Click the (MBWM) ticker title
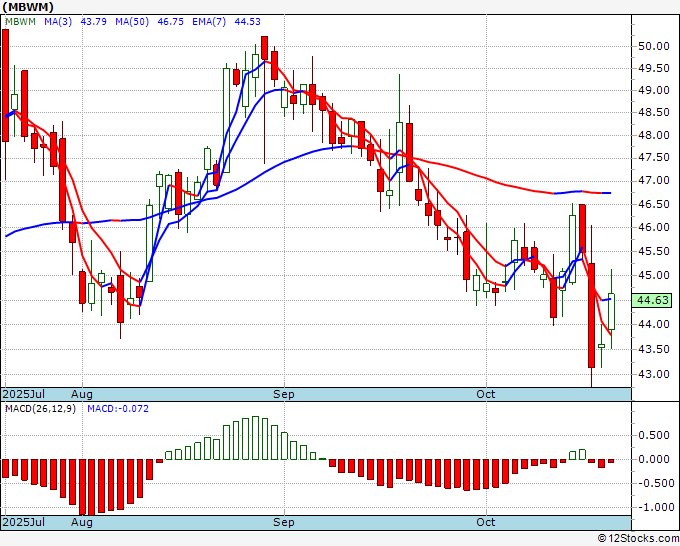Viewport: 680px width, 546px height. 35,7
